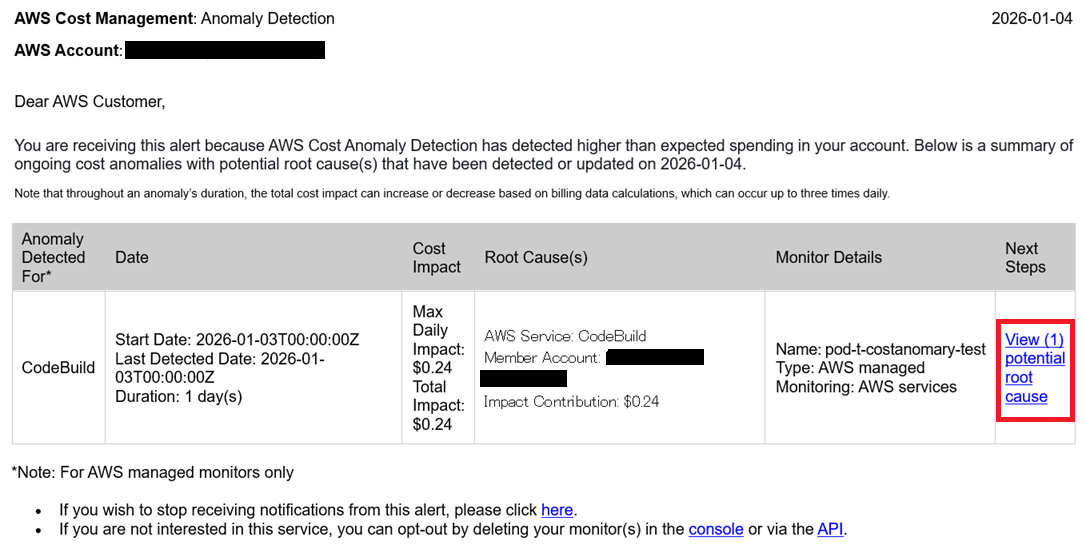Open the 'console' link to delete monitors
The image size is (1086, 549).
716,529
